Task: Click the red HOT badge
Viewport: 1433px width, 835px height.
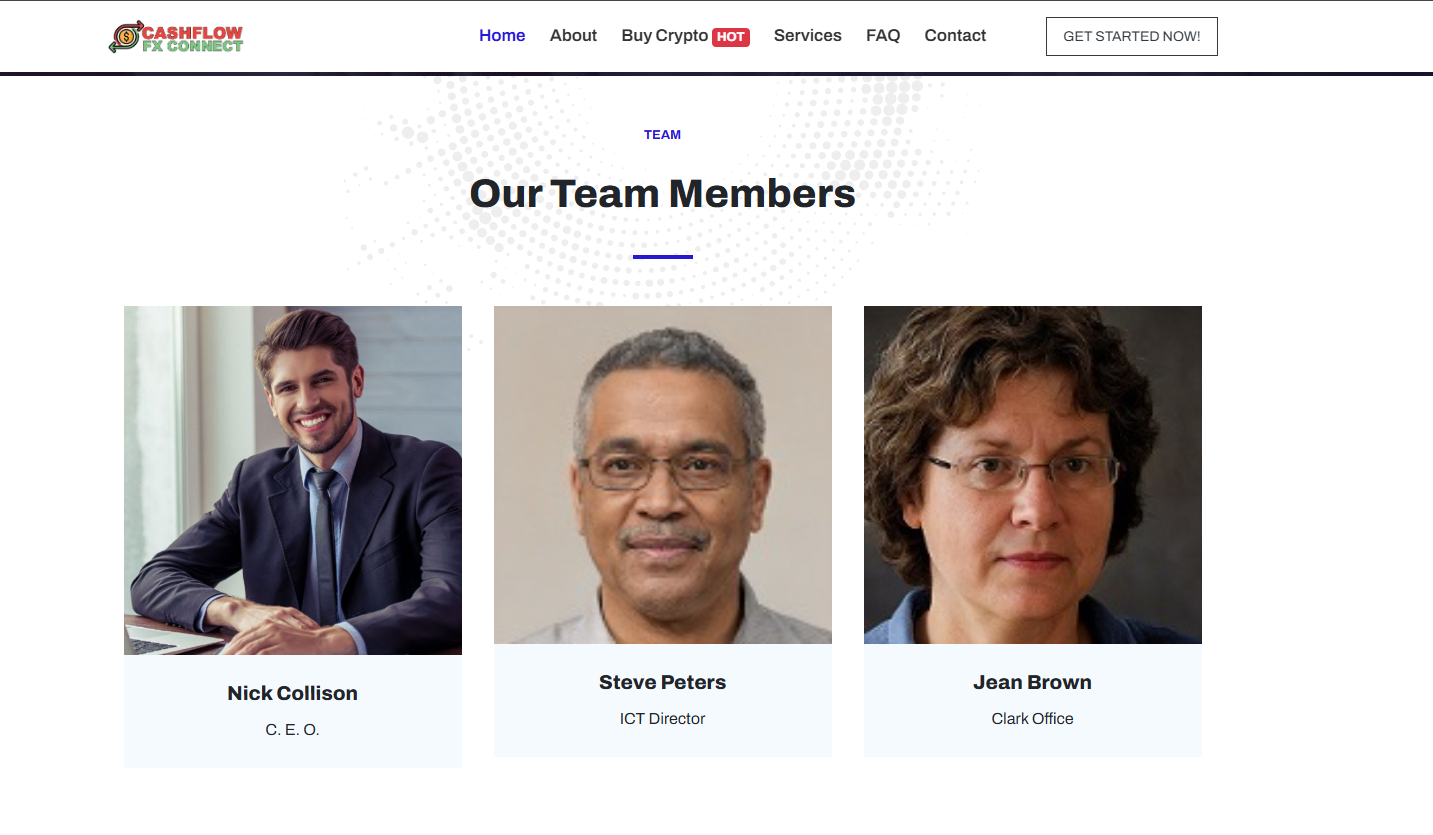Action: pos(731,37)
